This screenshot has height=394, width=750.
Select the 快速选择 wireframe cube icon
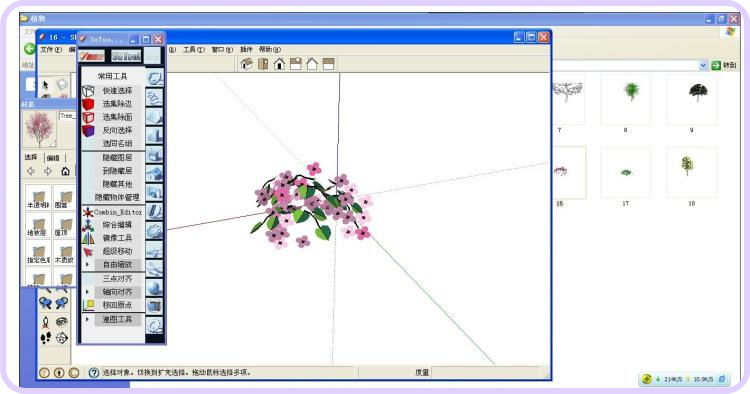(x=88, y=91)
